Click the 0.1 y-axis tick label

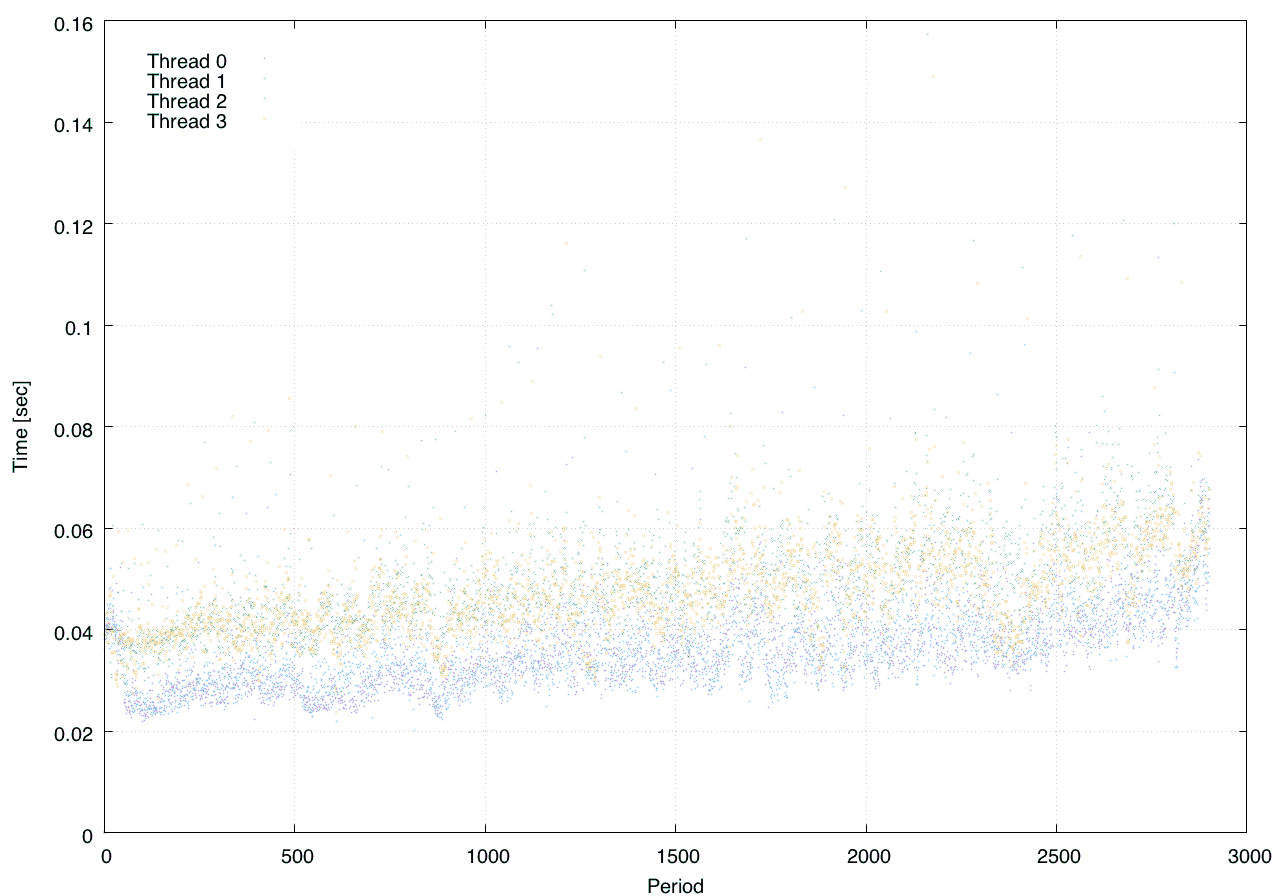click(79, 326)
